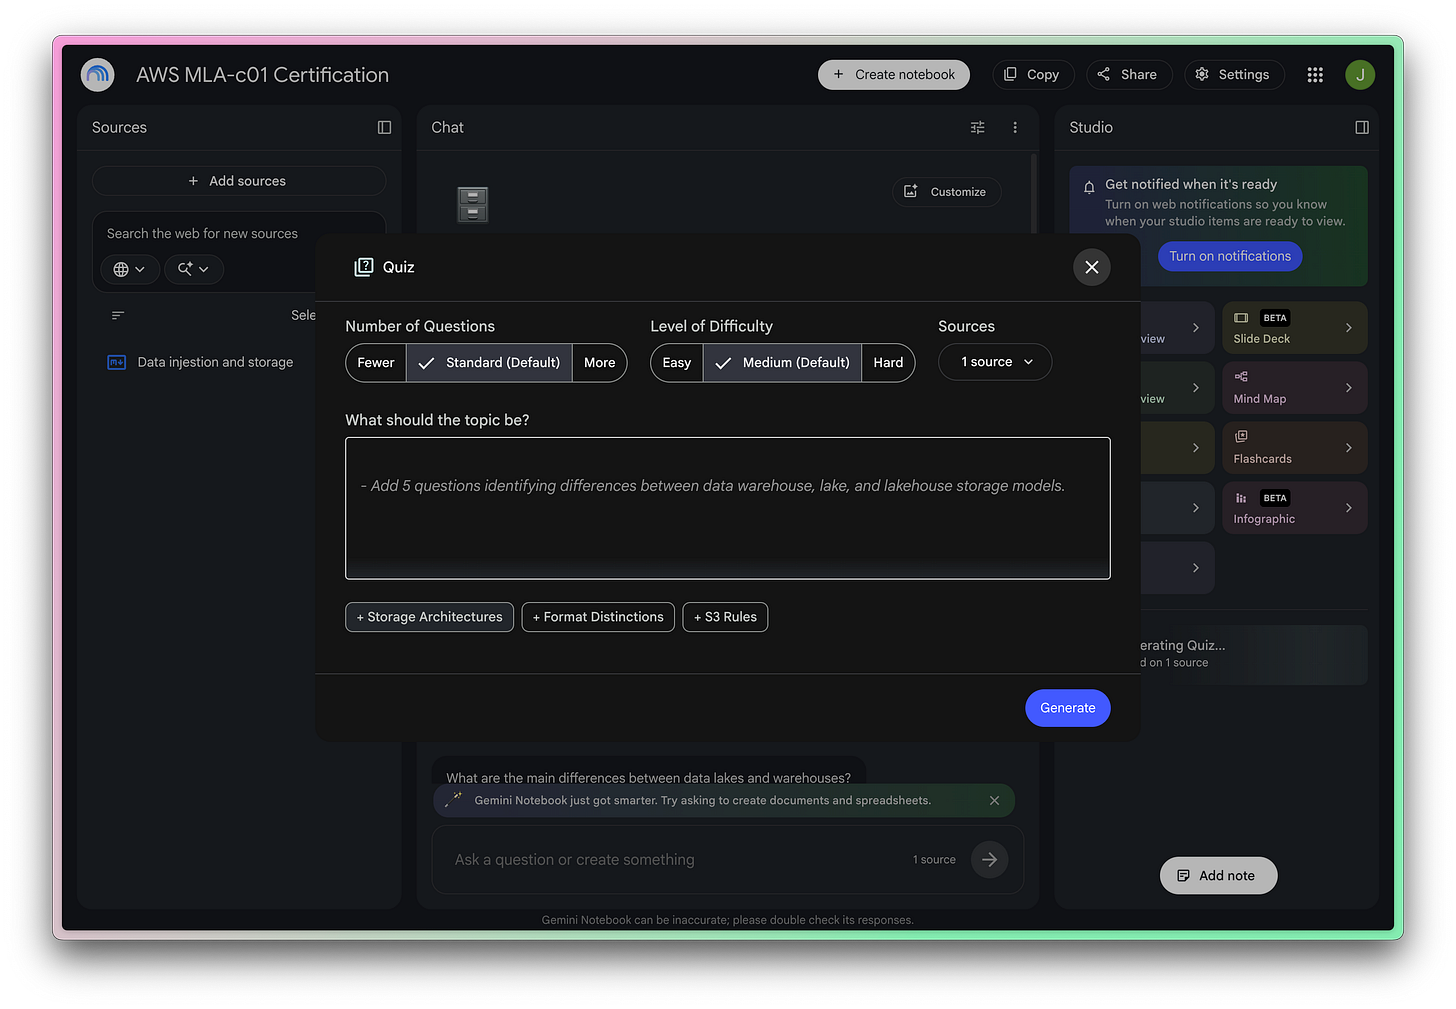This screenshot has width=1456, height=1009.
Task: Click the filing cabinet notebook emoji
Action: 473,204
